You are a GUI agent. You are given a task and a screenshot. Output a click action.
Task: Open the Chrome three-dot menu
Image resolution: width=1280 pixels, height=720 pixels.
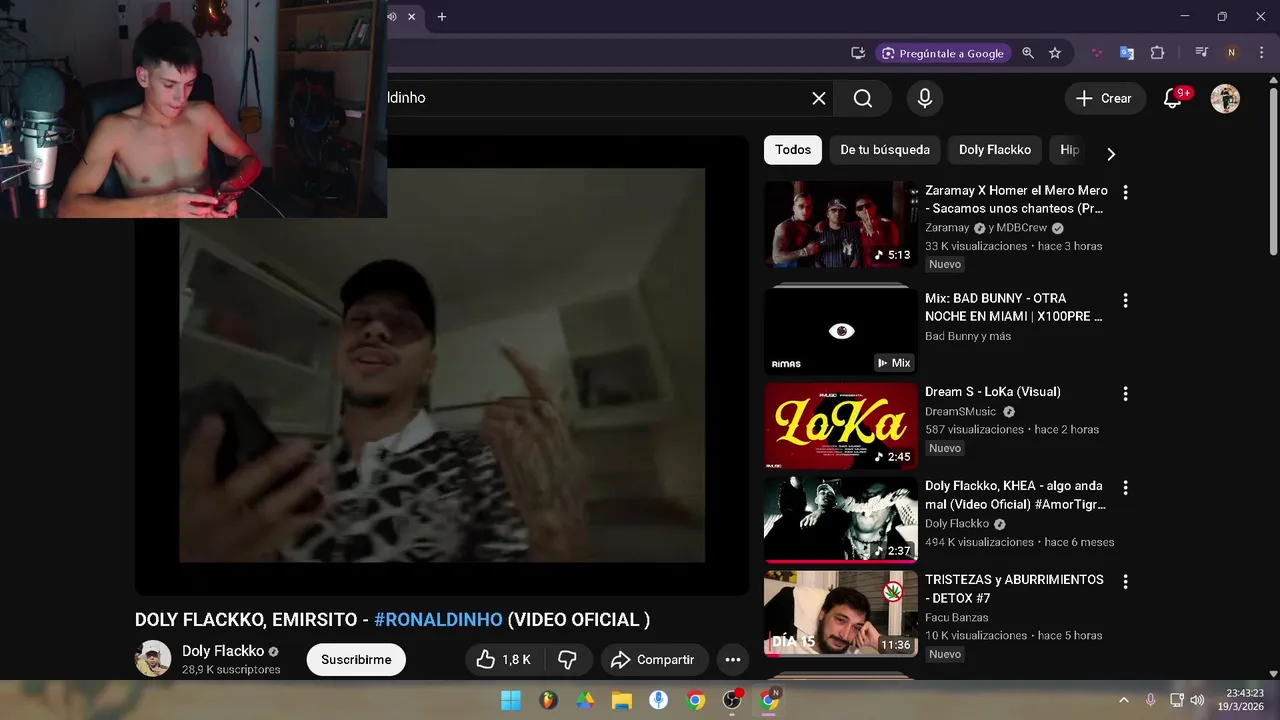coord(1261,53)
